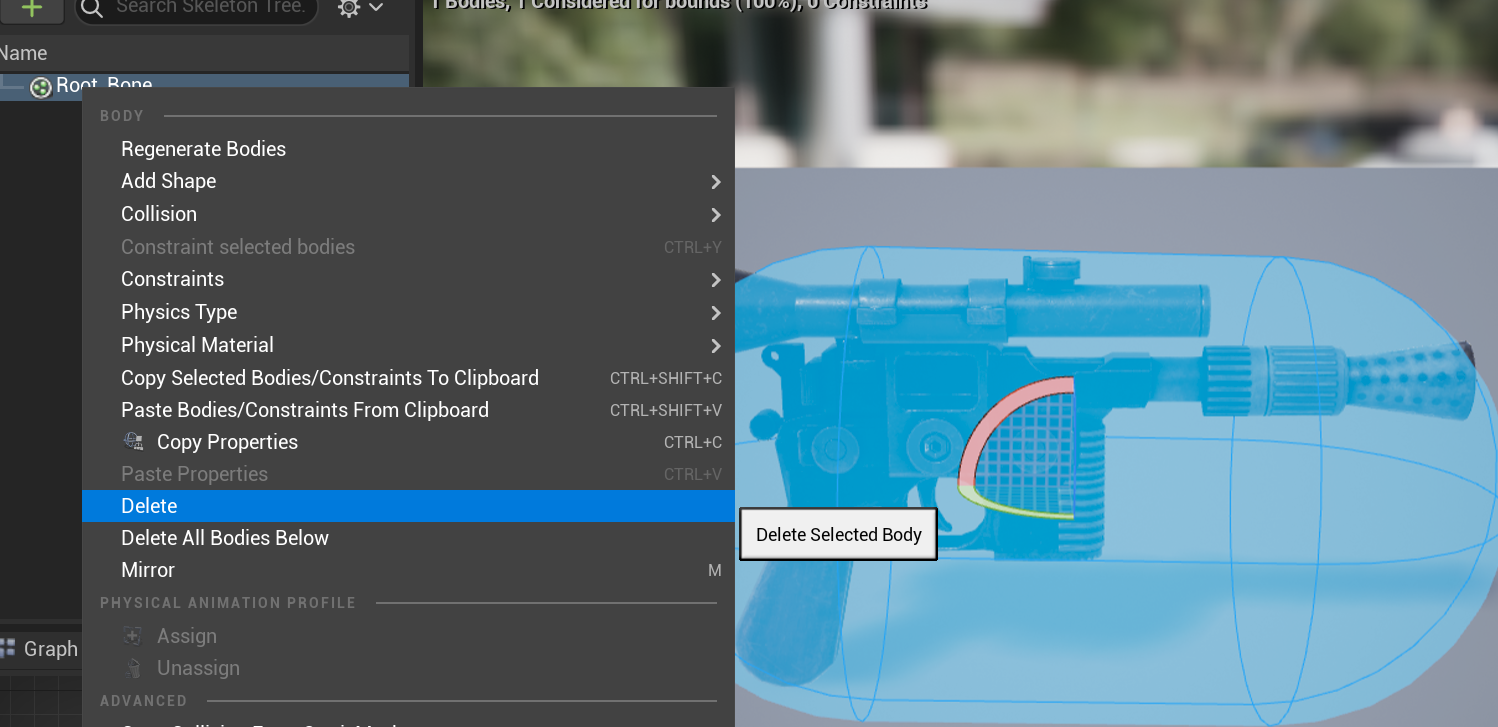Choose Delete All Bodies Below

(x=408, y=538)
